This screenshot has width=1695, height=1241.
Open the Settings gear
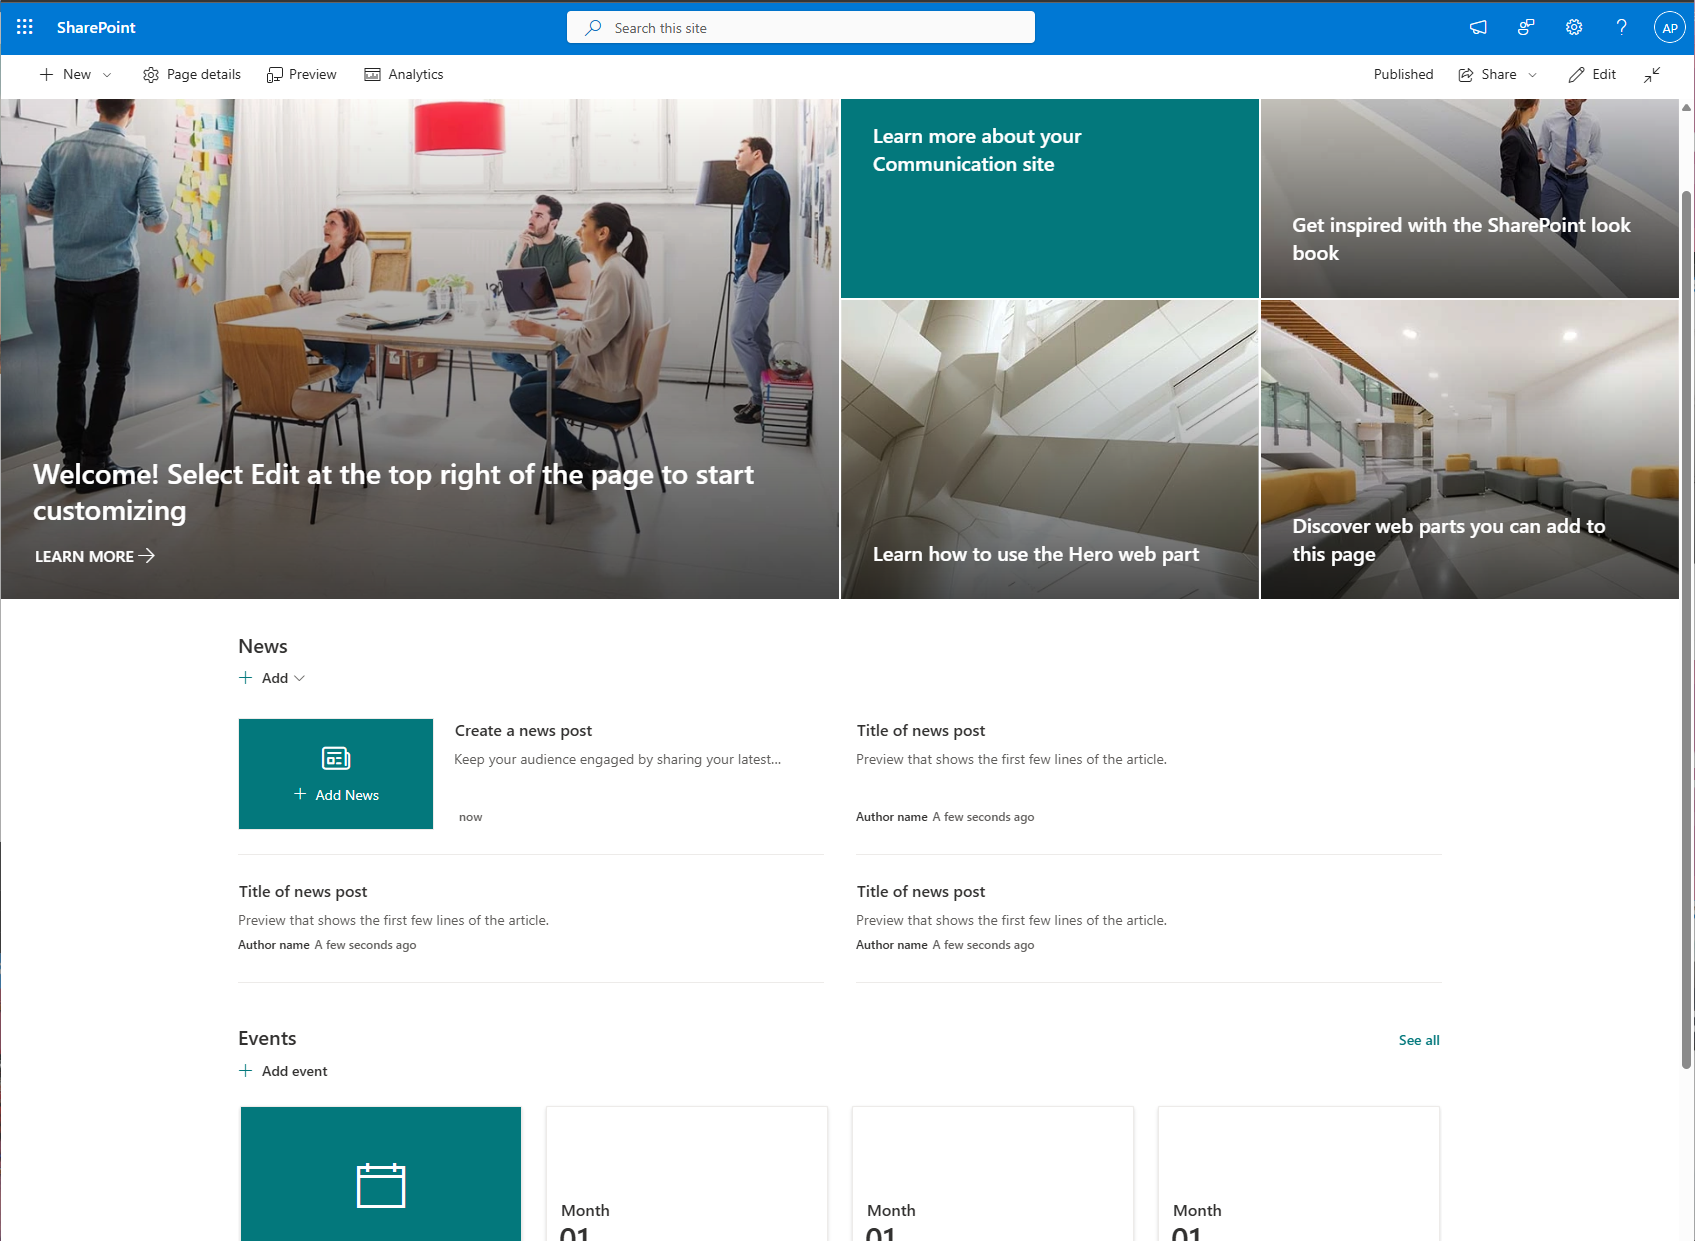click(x=1574, y=27)
